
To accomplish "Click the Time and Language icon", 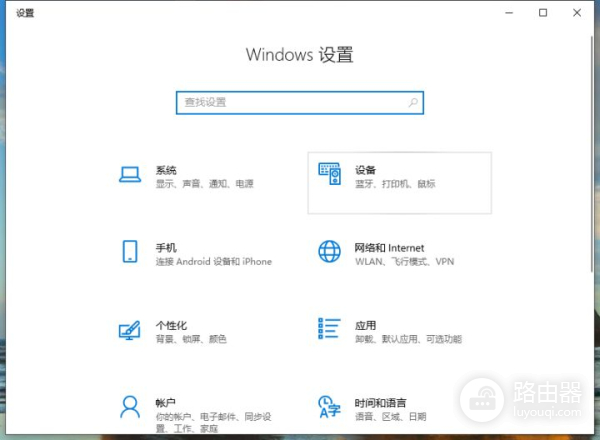I will point(329,407).
